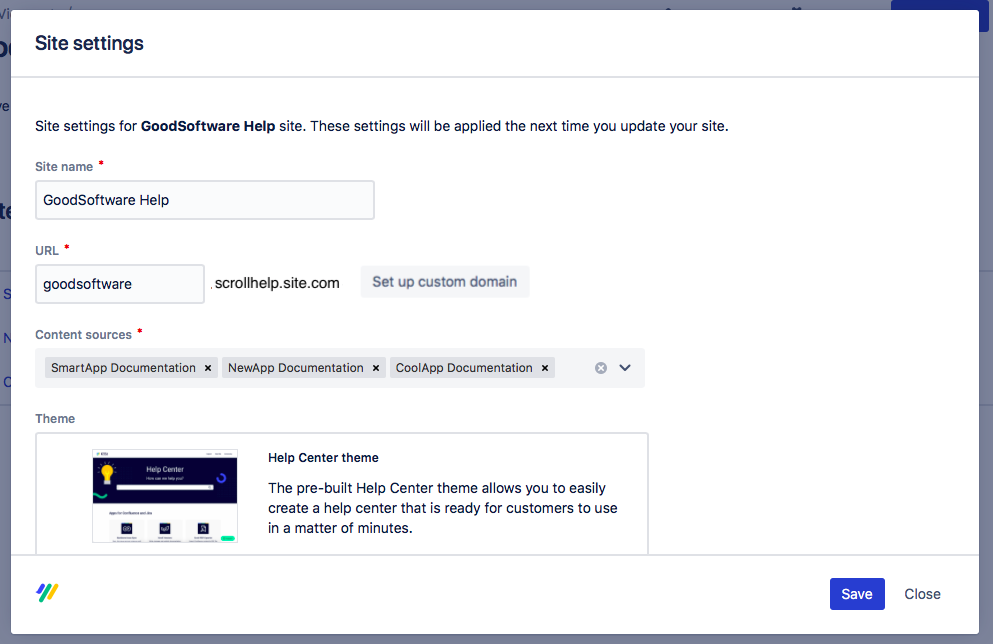Click the Help Center theme title
The height and width of the screenshot is (644, 993).
pos(323,458)
